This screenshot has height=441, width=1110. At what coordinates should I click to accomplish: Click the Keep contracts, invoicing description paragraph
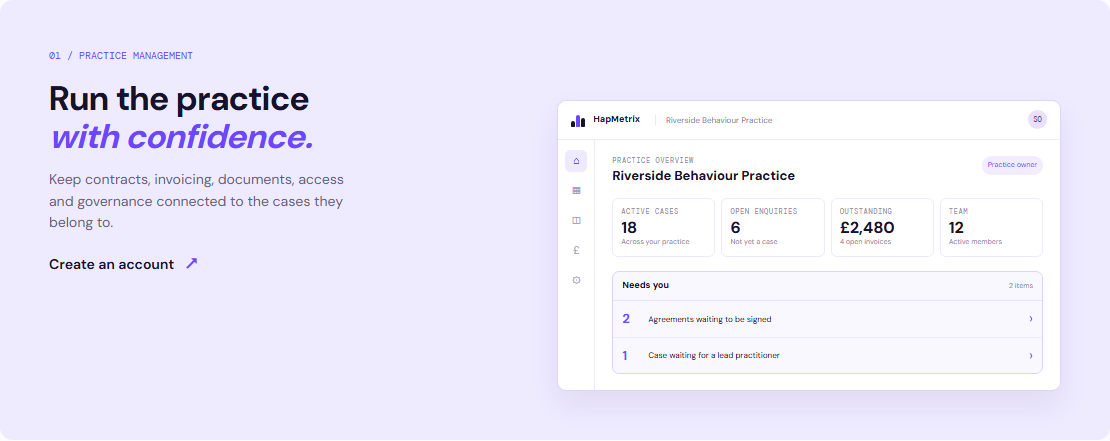(x=196, y=201)
